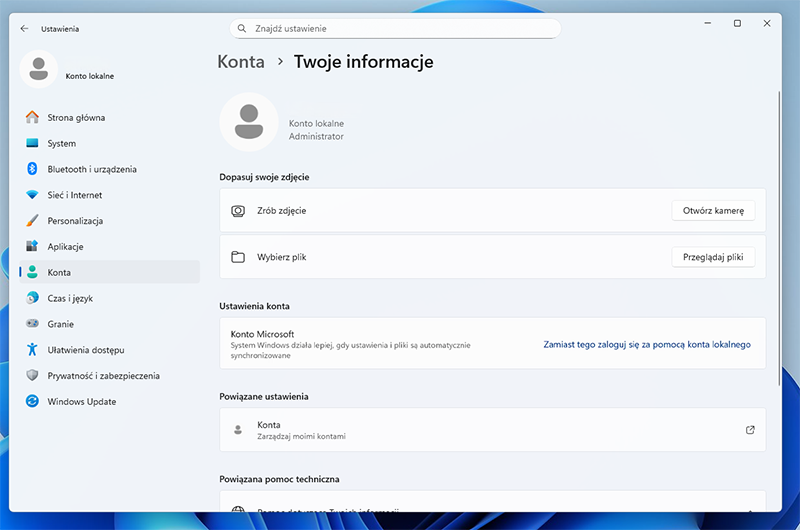The image size is (800, 530).
Task: Click Otwórz kamerę button
Action: point(713,211)
